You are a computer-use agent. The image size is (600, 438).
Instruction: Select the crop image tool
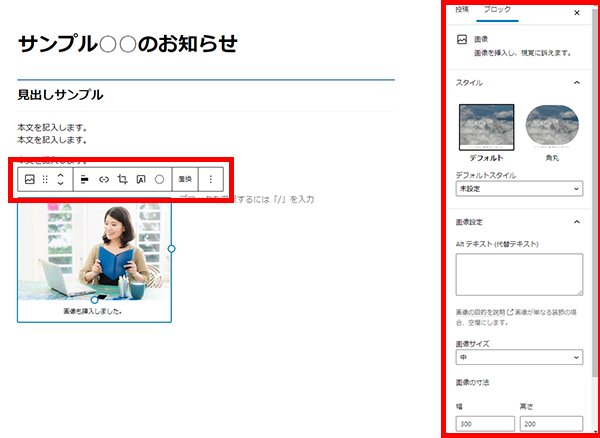(122, 180)
